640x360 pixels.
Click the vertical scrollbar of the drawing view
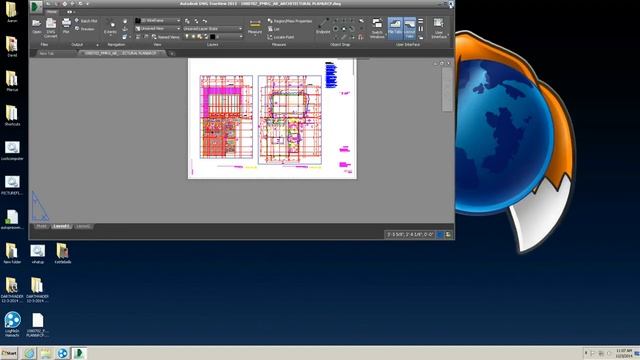pyautogui.click(x=447, y=89)
